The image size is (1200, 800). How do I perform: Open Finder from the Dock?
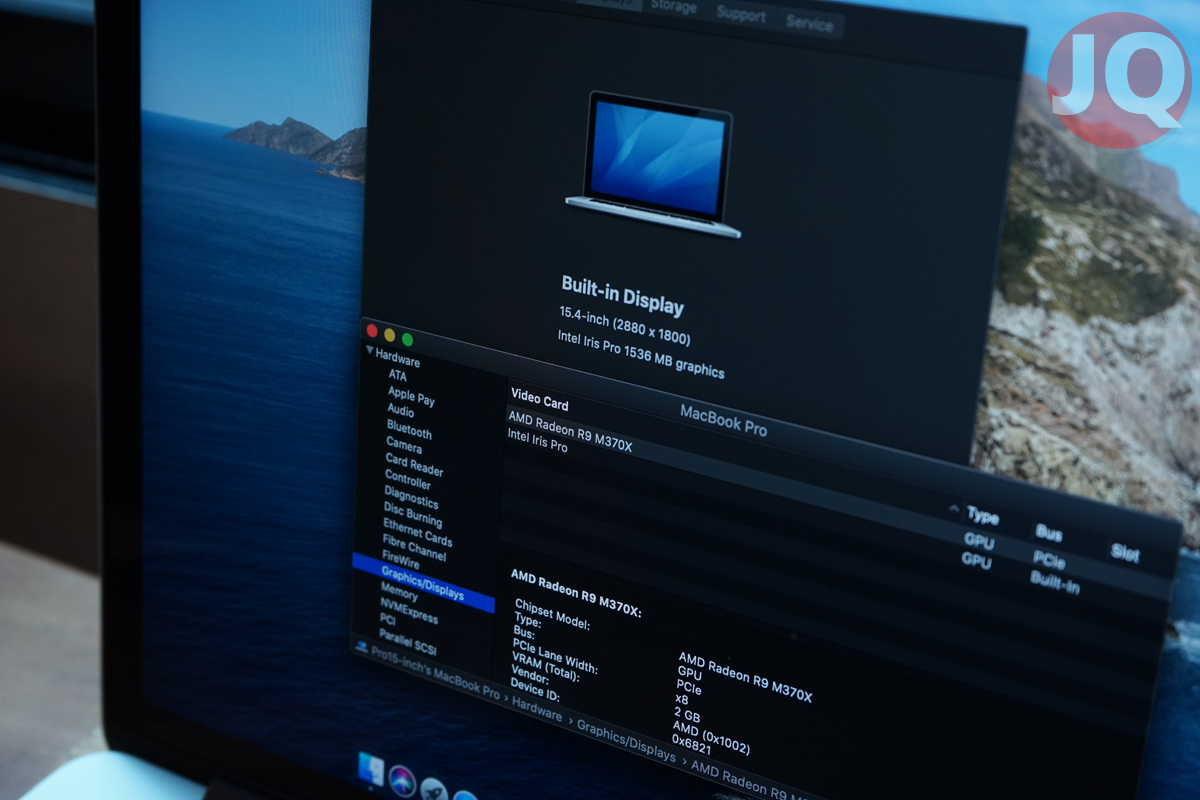(x=371, y=768)
